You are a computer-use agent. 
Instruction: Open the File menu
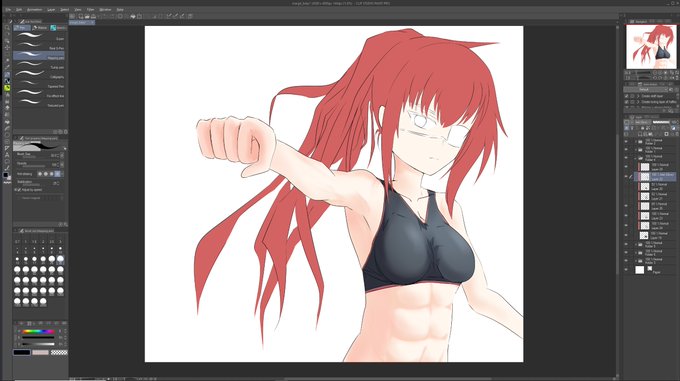[x=8, y=9]
